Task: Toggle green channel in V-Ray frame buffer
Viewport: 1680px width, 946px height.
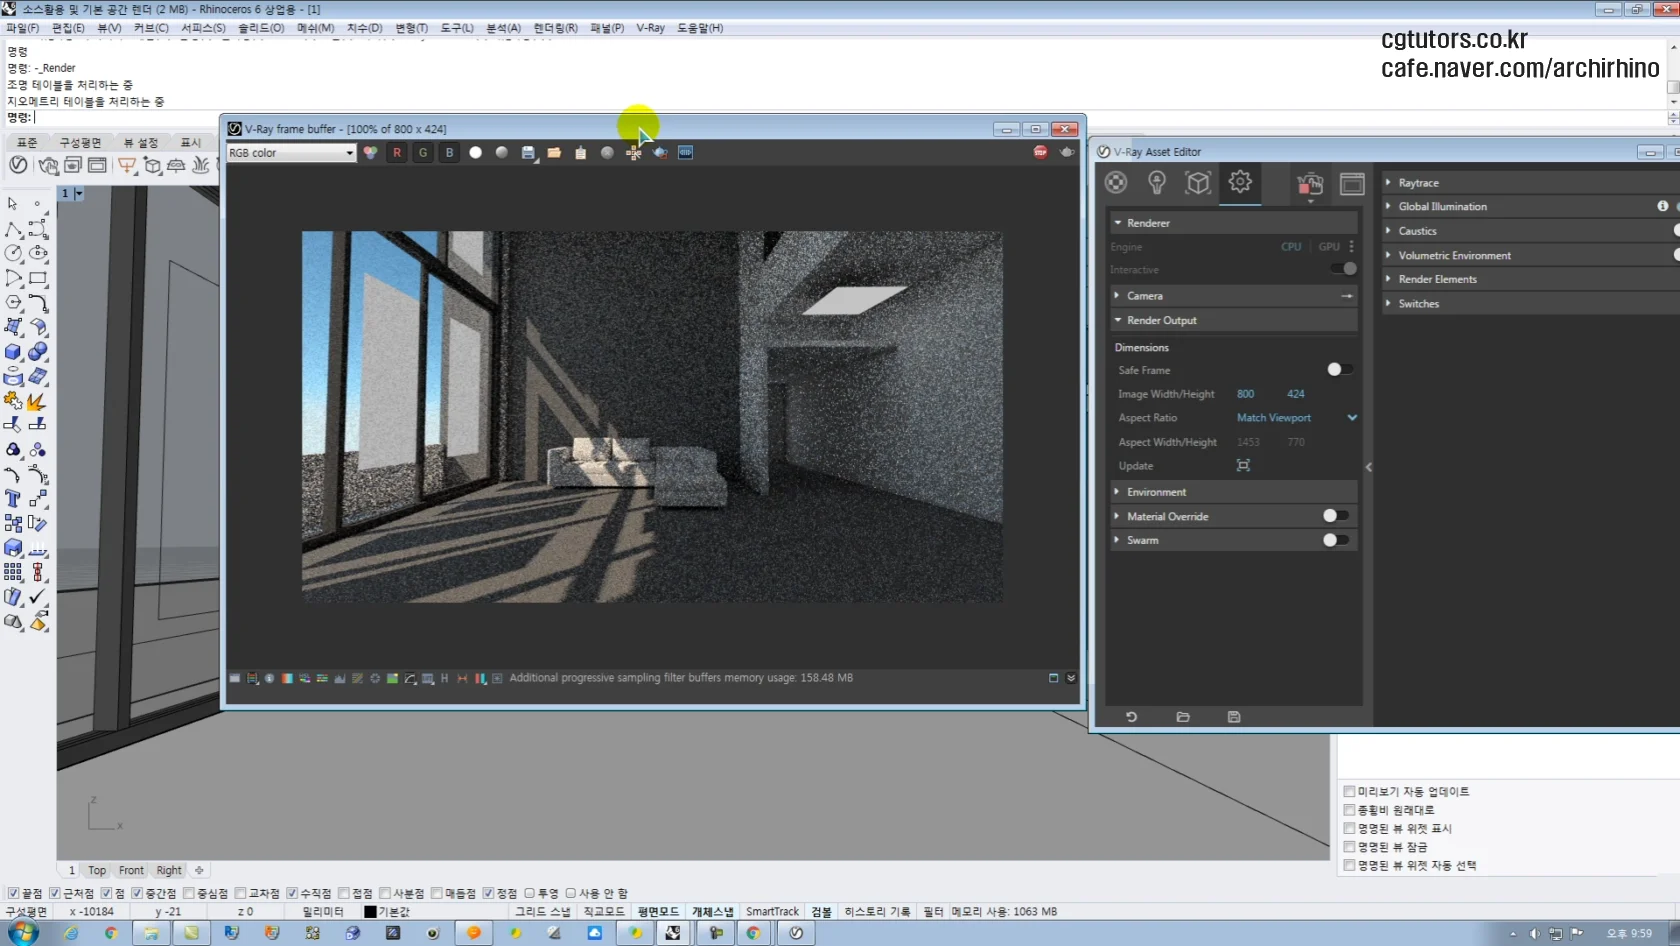Action: coord(423,153)
